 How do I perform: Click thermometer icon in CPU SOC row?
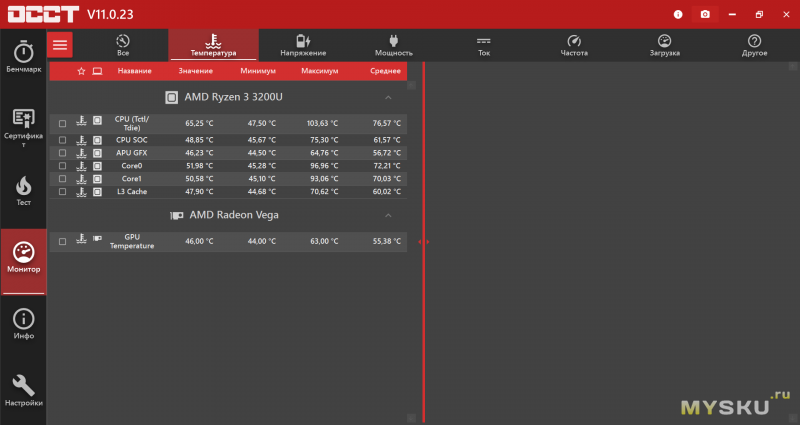tap(81, 140)
